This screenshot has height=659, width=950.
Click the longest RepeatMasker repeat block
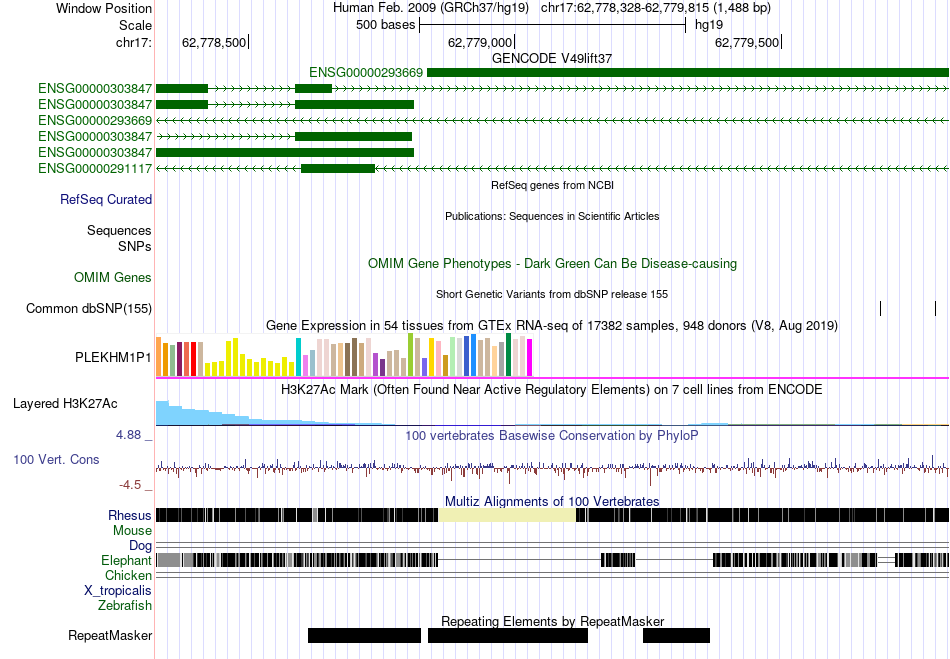(508, 635)
